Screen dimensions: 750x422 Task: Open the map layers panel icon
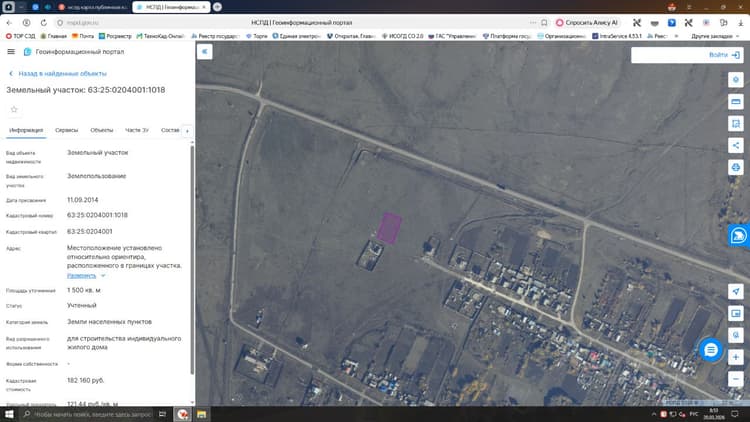click(736, 313)
